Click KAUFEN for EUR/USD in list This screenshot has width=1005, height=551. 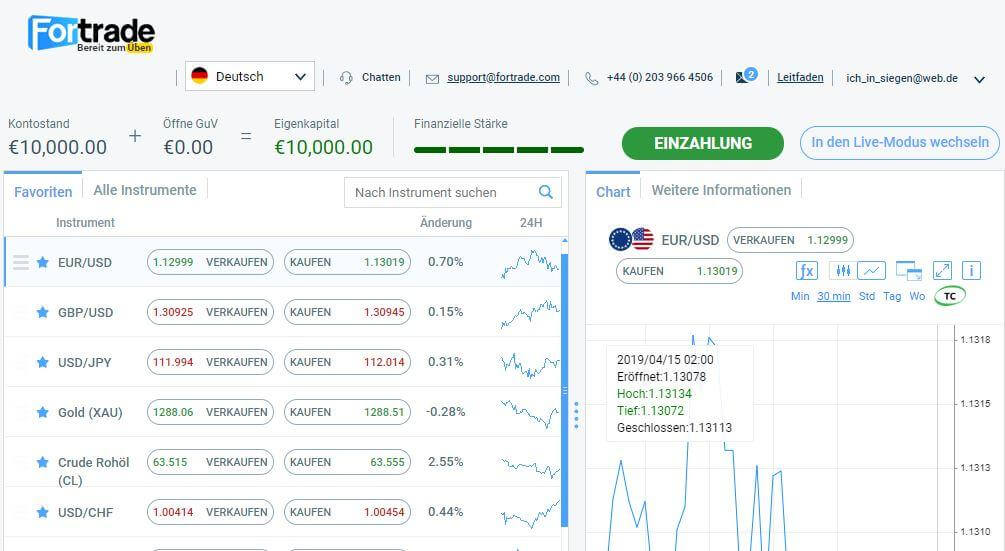[347, 262]
